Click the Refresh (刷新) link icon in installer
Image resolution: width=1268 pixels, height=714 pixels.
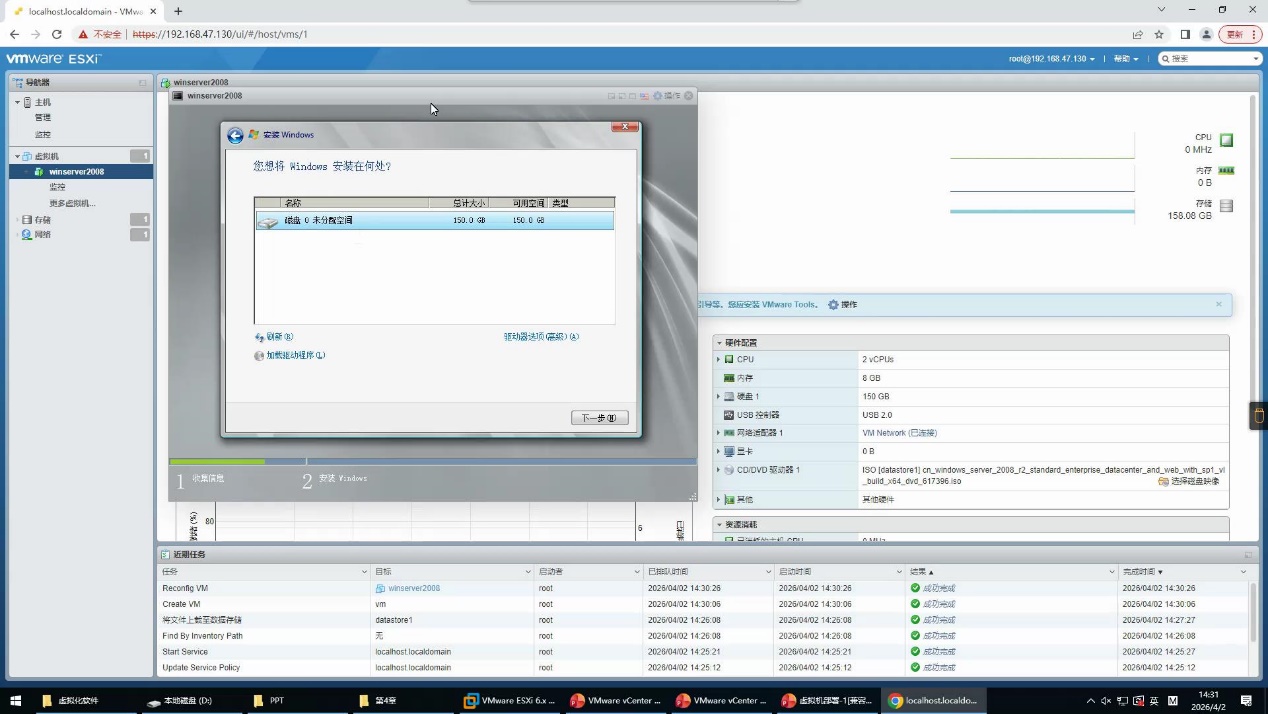pos(259,338)
